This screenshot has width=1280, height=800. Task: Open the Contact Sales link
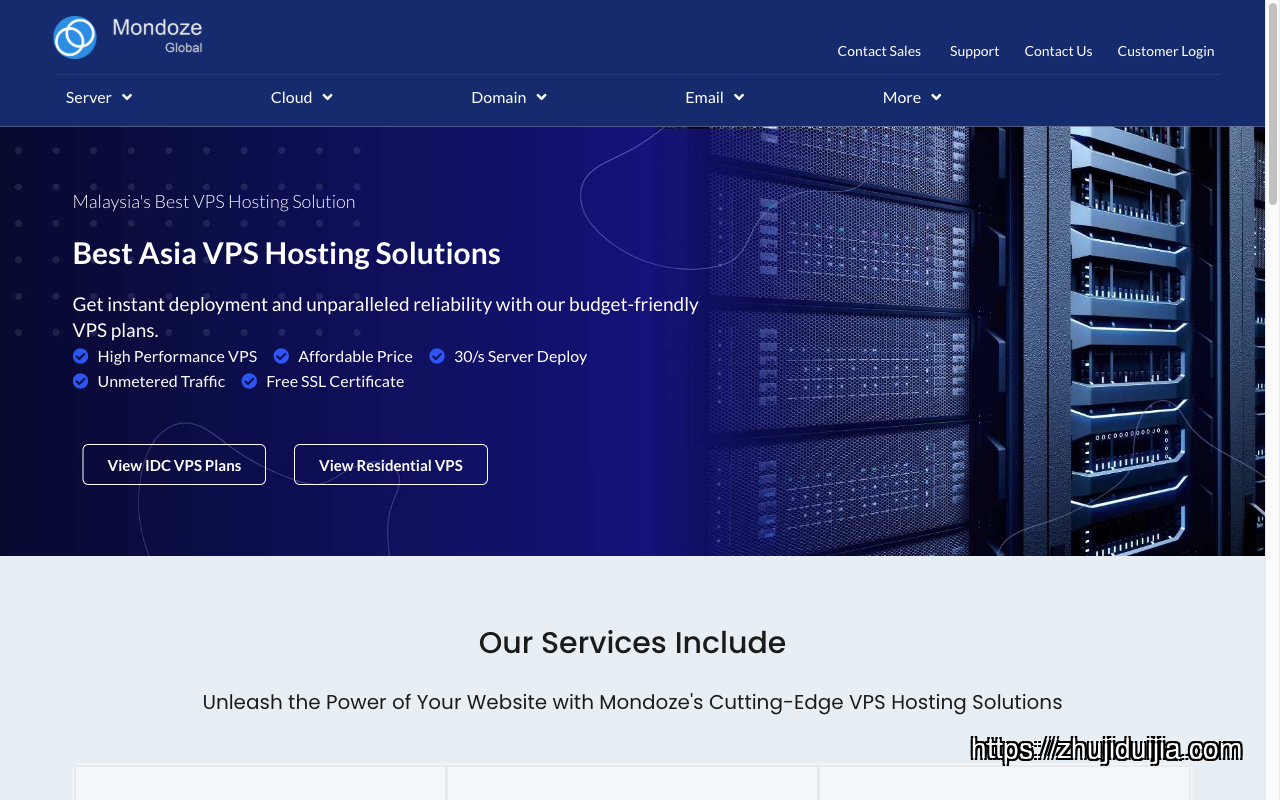pyautogui.click(x=879, y=51)
